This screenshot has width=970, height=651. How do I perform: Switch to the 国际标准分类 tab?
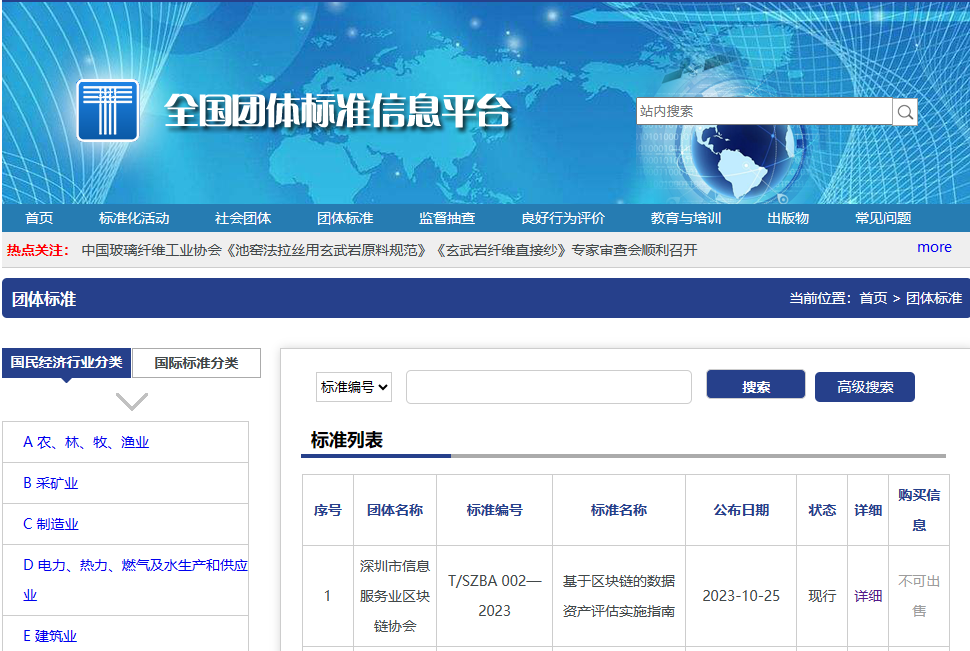click(x=196, y=362)
